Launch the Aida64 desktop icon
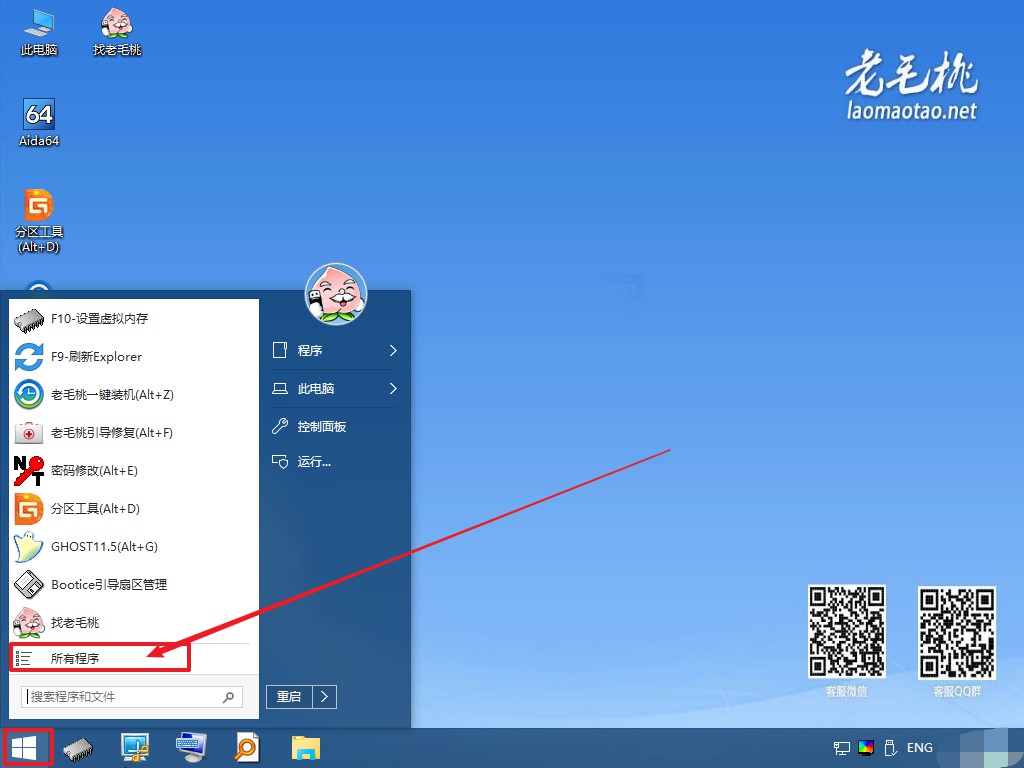The image size is (1024, 768). [39, 123]
